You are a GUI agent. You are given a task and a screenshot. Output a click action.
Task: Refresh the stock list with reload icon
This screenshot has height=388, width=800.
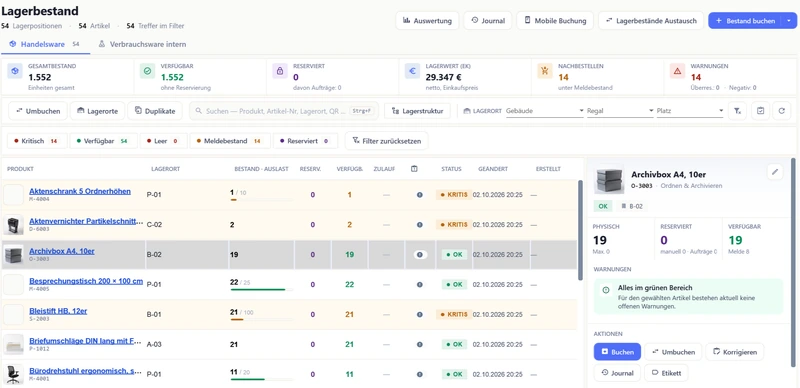point(782,111)
